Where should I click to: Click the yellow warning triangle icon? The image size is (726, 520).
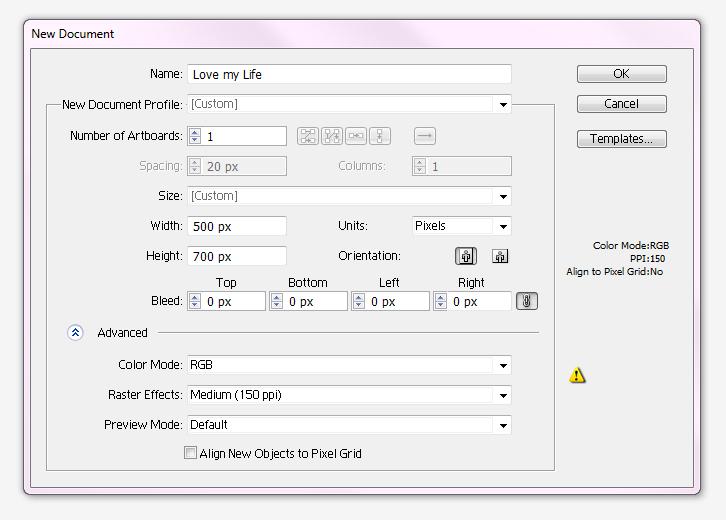[577, 375]
